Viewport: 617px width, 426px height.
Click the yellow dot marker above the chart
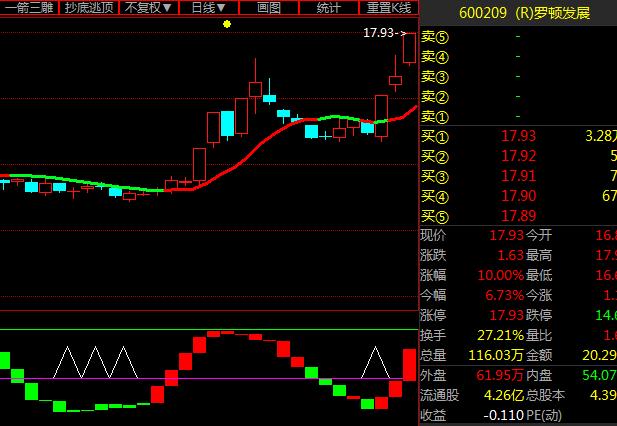click(x=227, y=24)
